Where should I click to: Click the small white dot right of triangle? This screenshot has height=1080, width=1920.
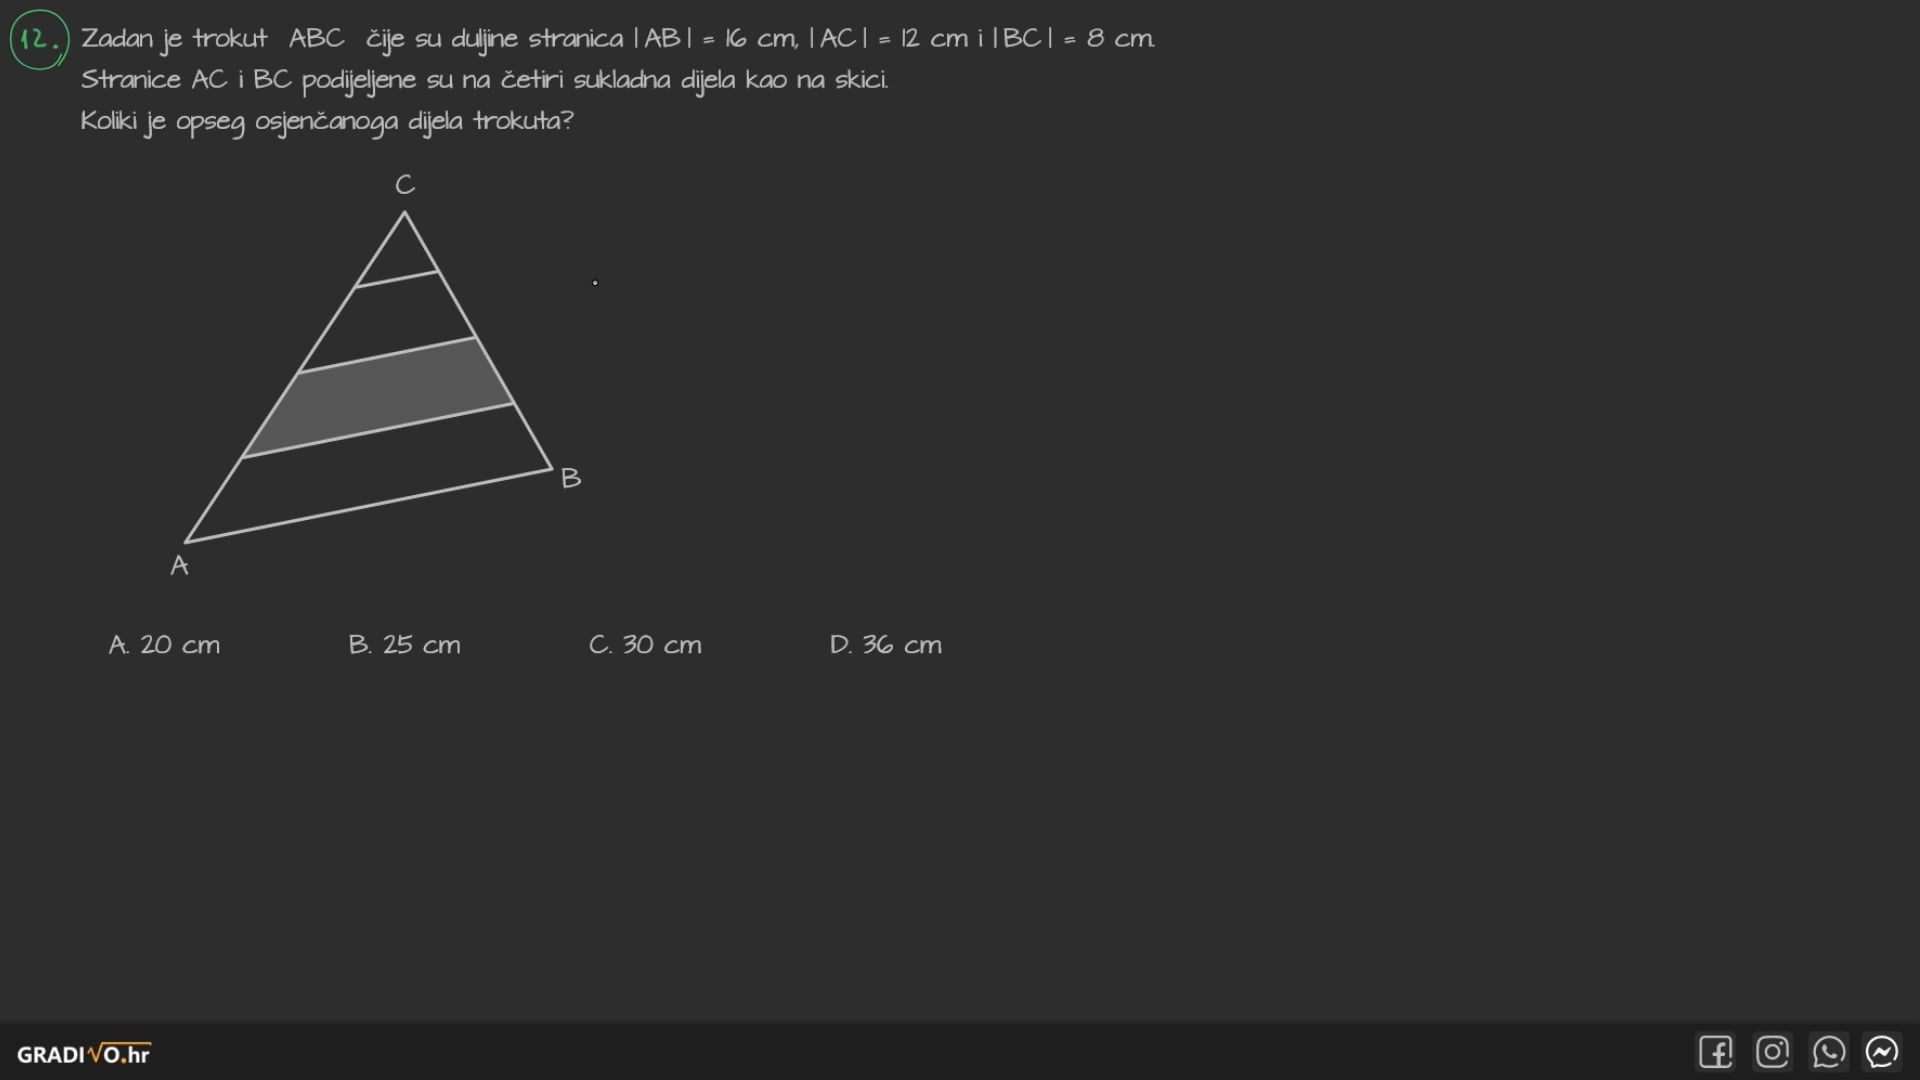[595, 283]
